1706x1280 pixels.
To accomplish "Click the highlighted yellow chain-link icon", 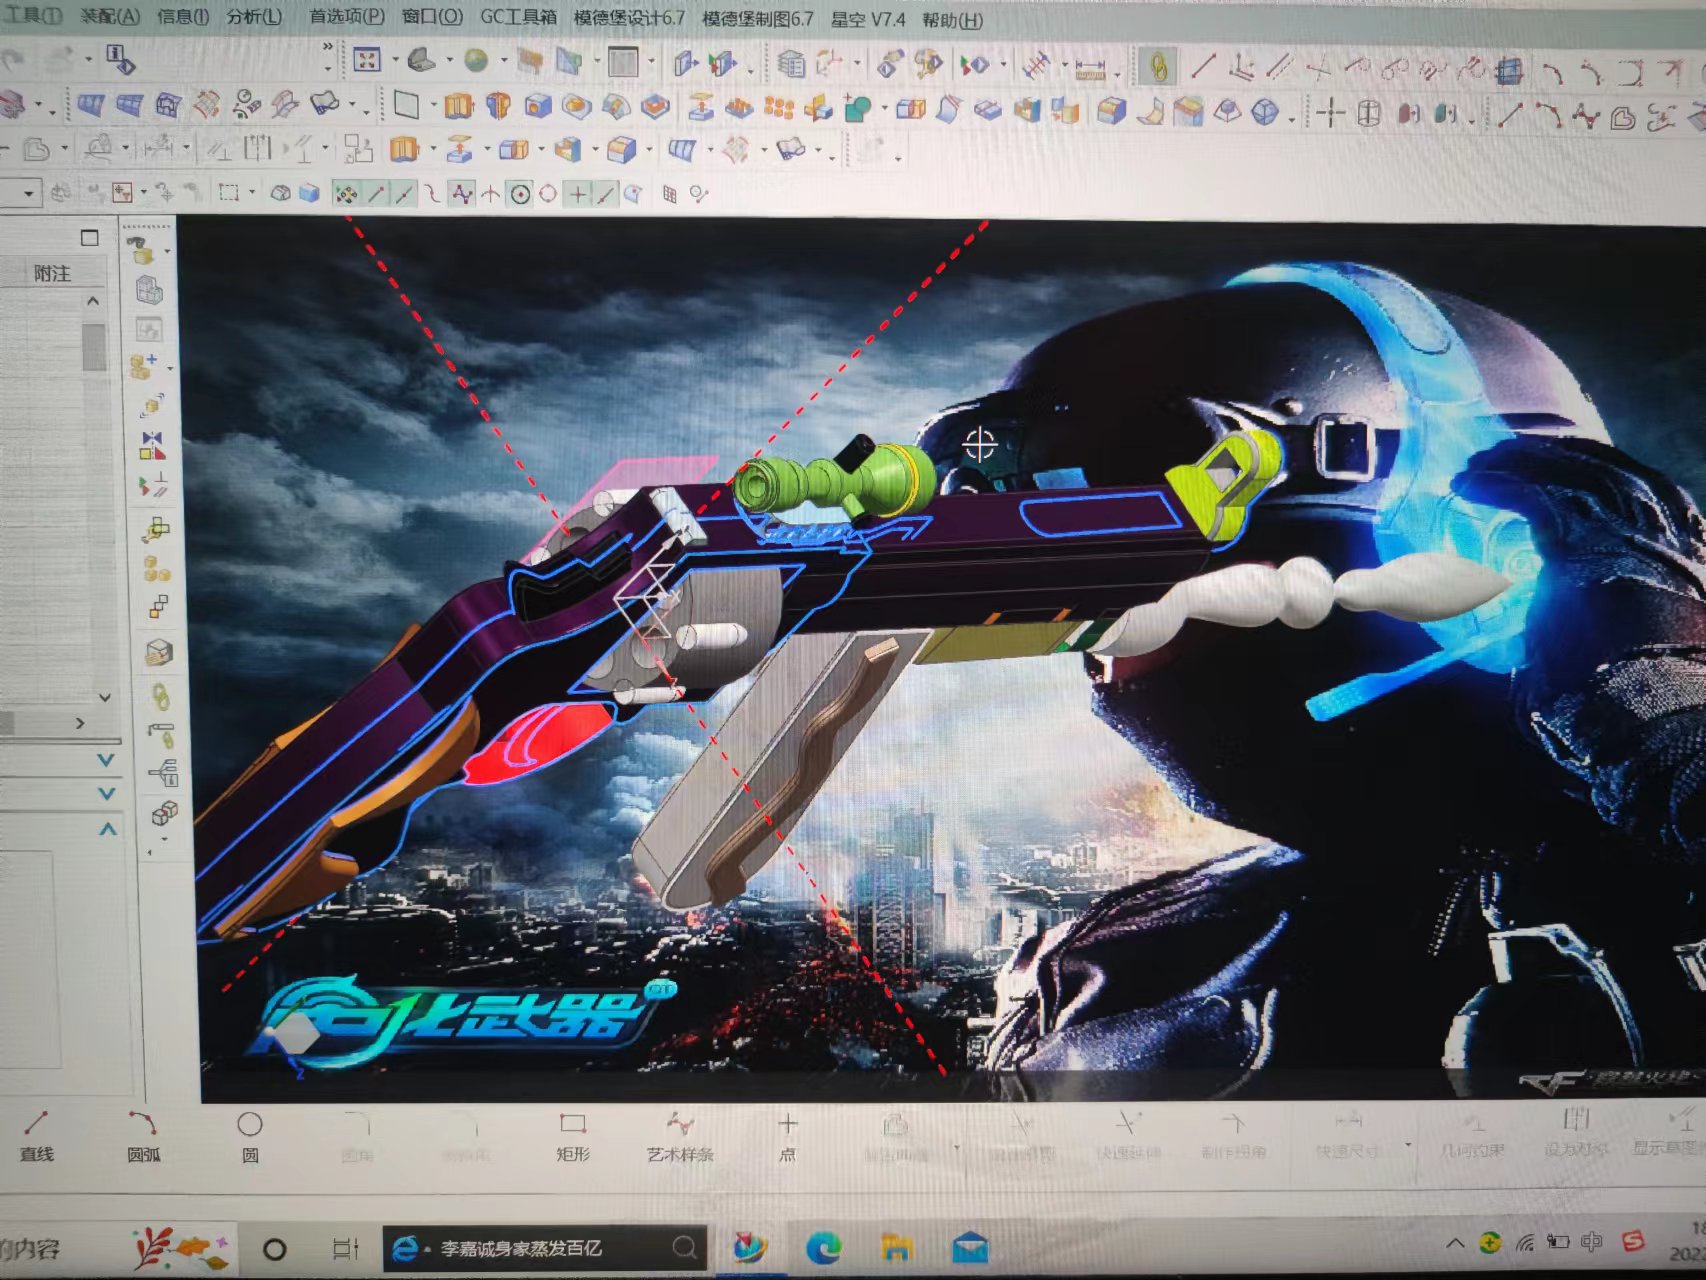I will [x=1158, y=68].
